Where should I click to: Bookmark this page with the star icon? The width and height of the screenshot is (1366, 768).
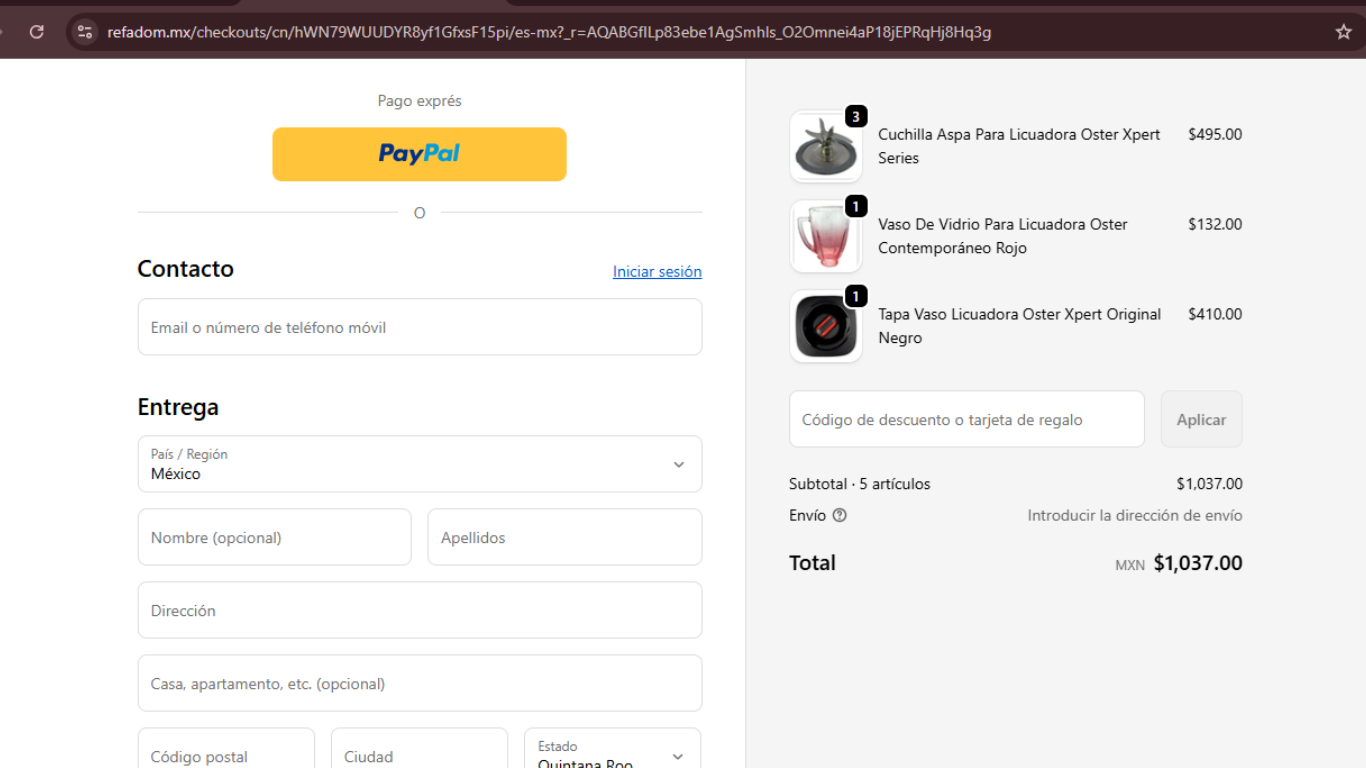pyautogui.click(x=1343, y=32)
